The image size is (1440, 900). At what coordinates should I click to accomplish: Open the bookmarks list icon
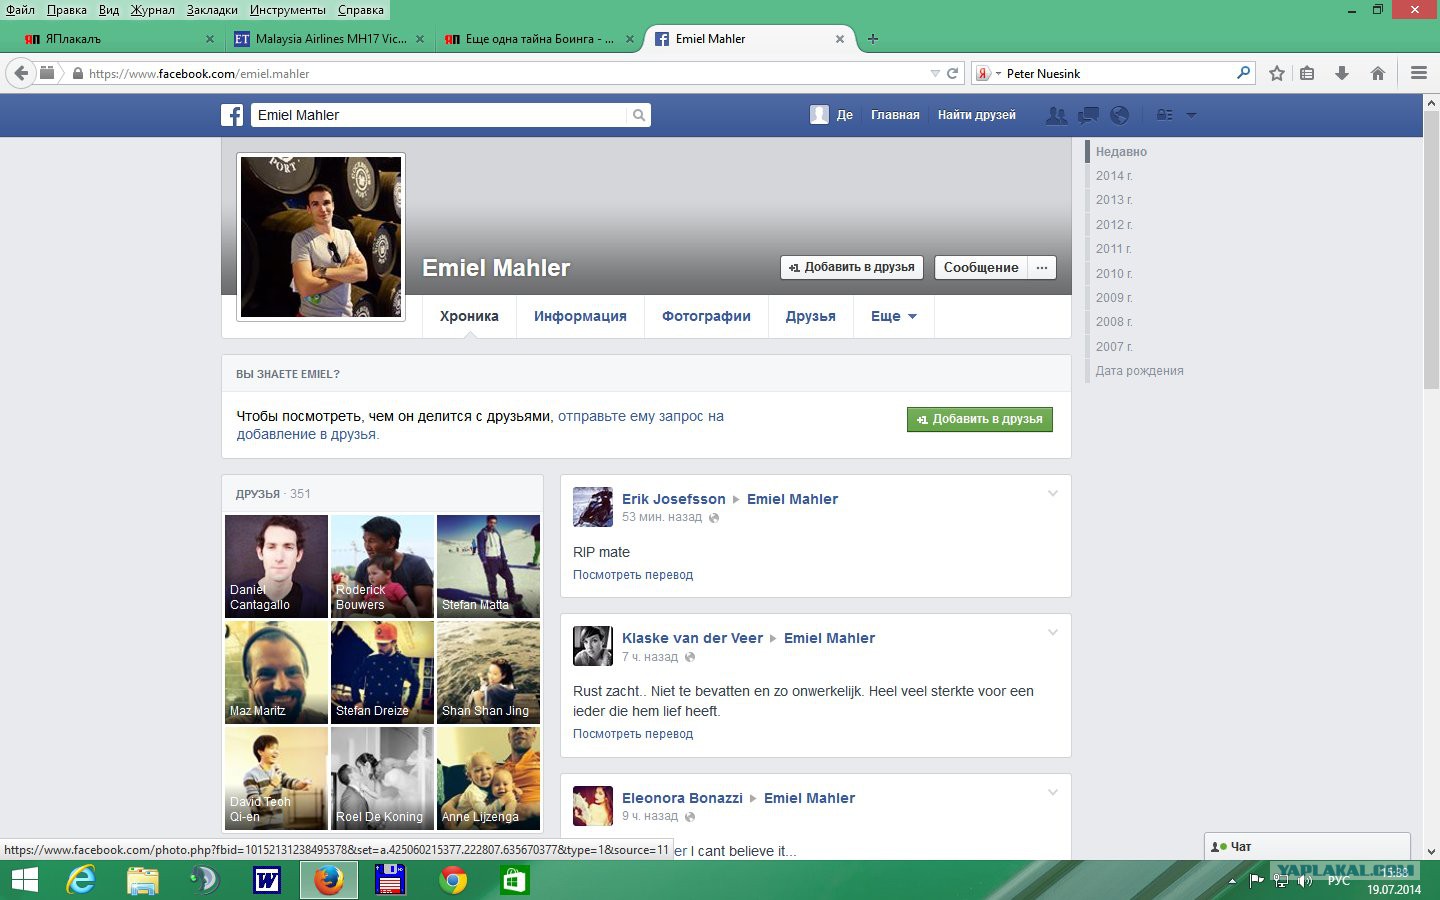pos(1307,73)
